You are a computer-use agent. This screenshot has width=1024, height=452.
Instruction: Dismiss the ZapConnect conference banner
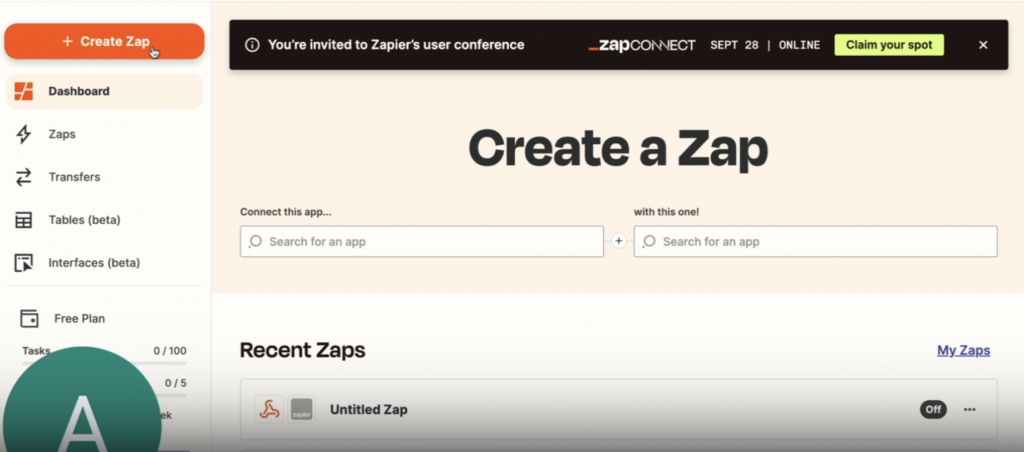pos(983,45)
